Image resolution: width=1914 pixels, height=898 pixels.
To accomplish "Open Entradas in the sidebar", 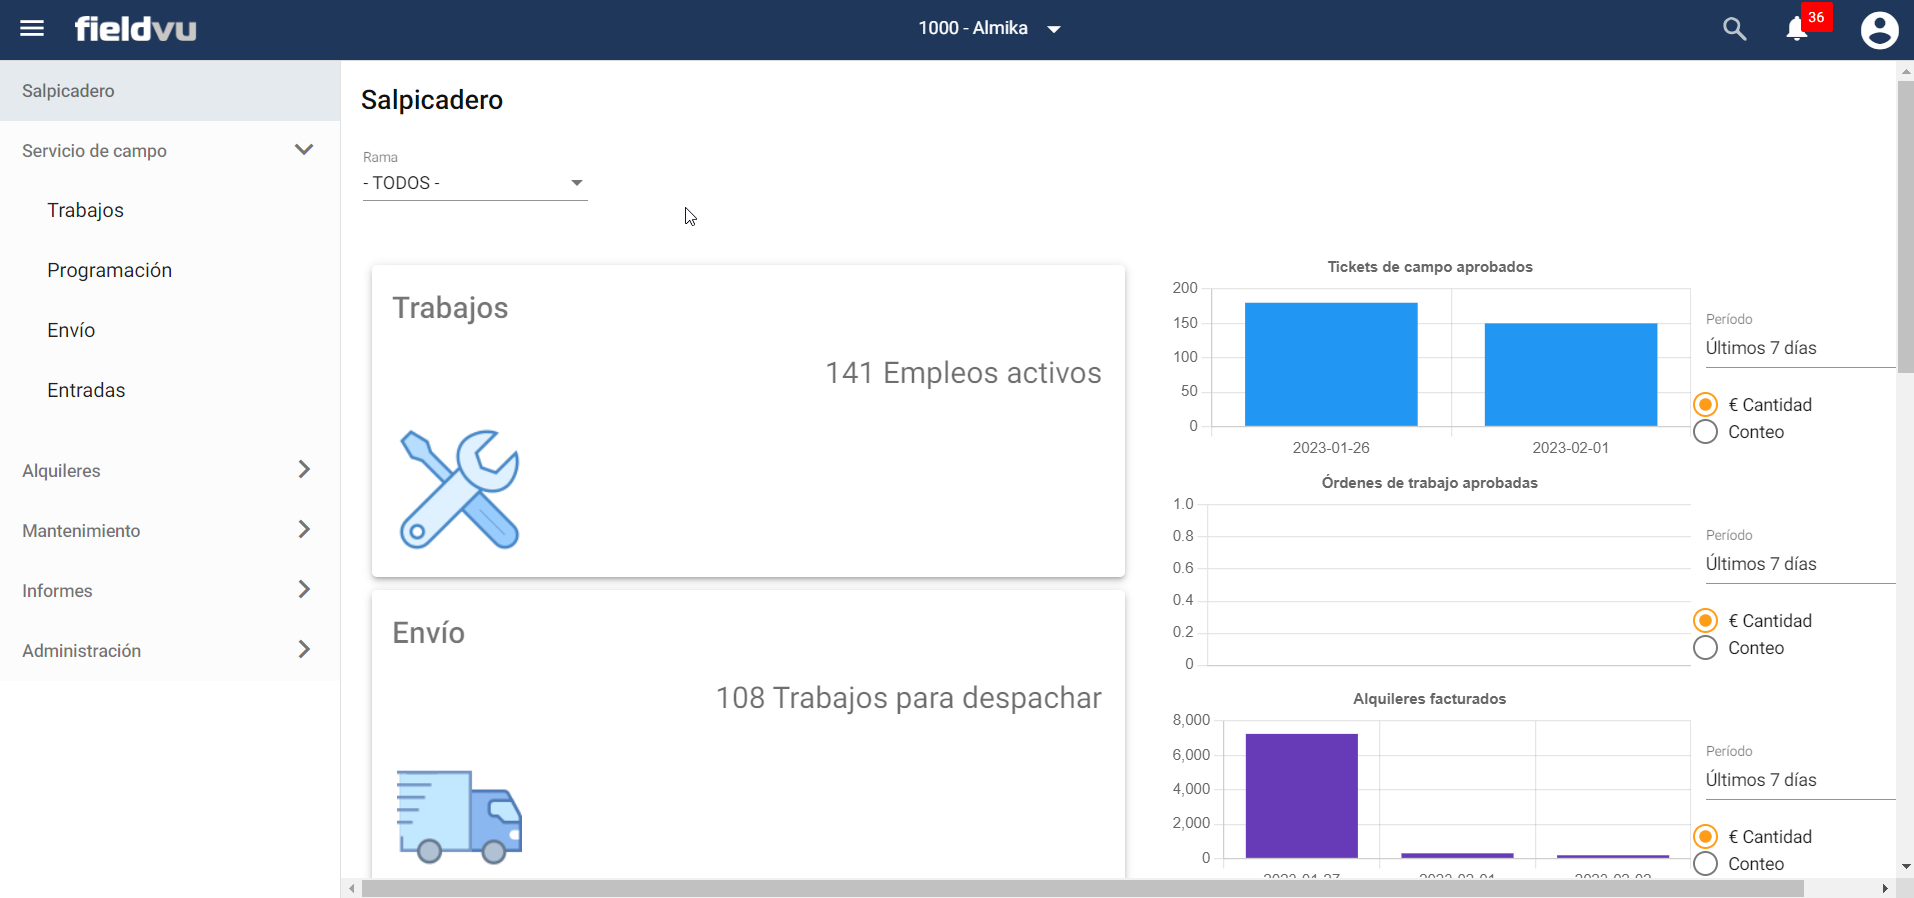I will pos(86,390).
